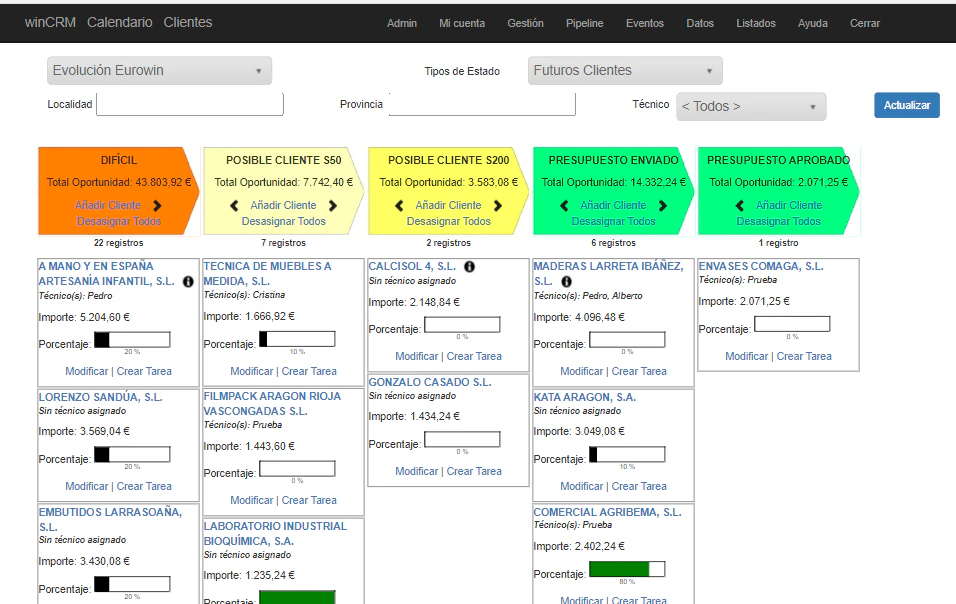The image size is (956, 604).
Task: Open client FILMPACK ARAGON RIOJA VASCONGADAS
Action: point(272,403)
